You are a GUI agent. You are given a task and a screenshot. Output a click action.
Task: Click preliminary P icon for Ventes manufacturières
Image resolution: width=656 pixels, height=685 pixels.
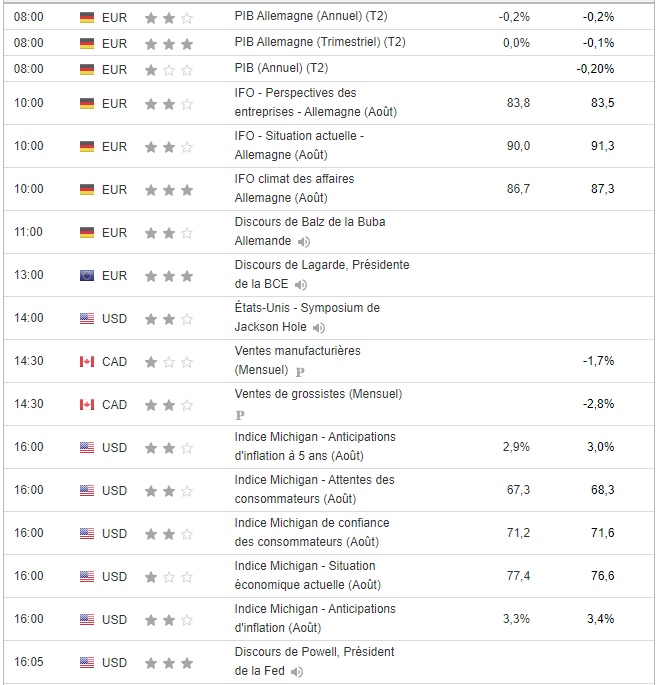(x=300, y=371)
